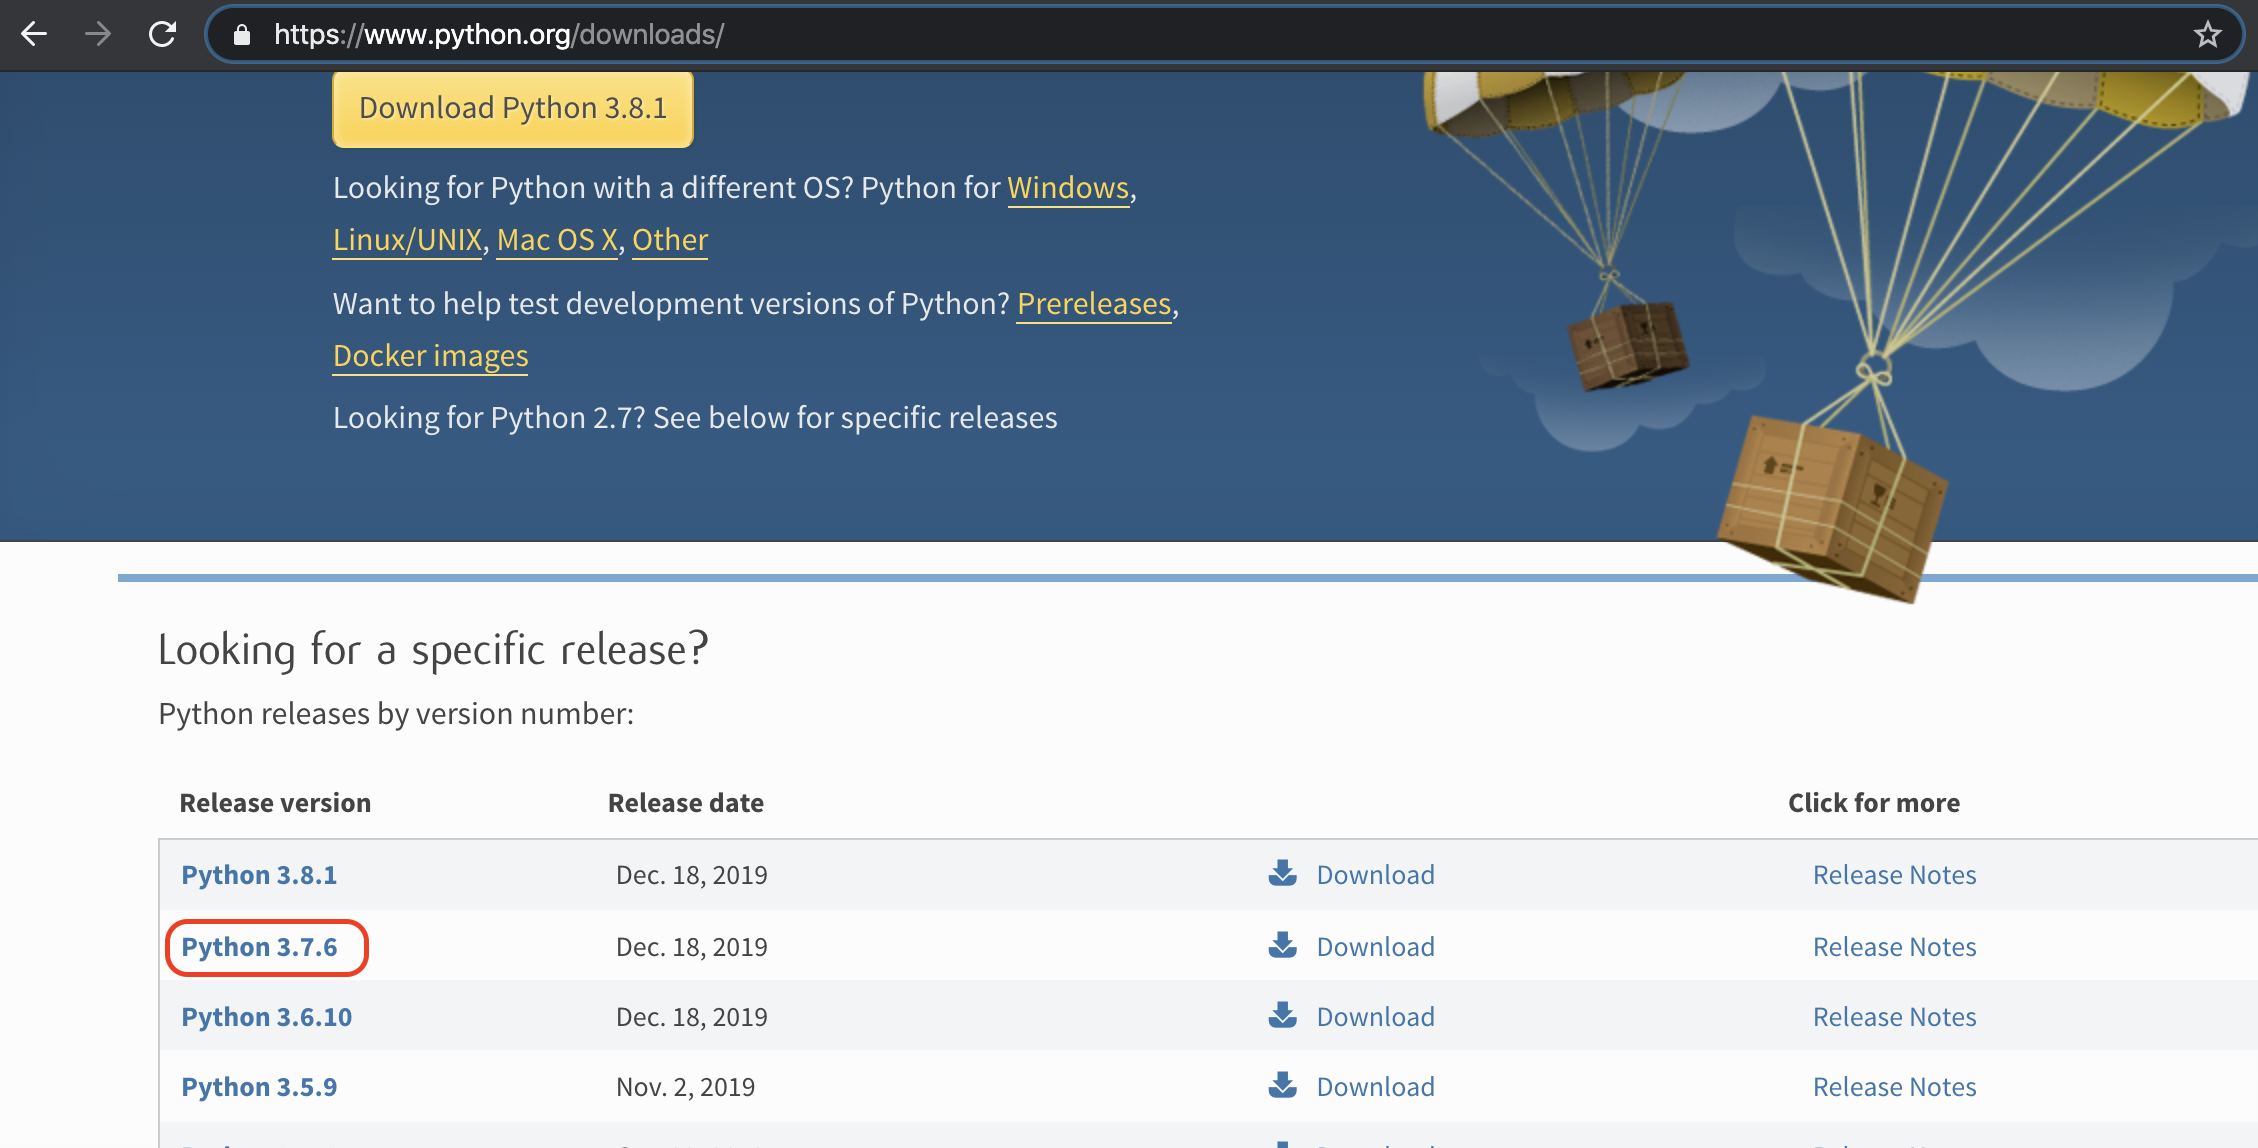Reload the page with refresh icon
This screenshot has width=2258, height=1148.
click(162, 35)
